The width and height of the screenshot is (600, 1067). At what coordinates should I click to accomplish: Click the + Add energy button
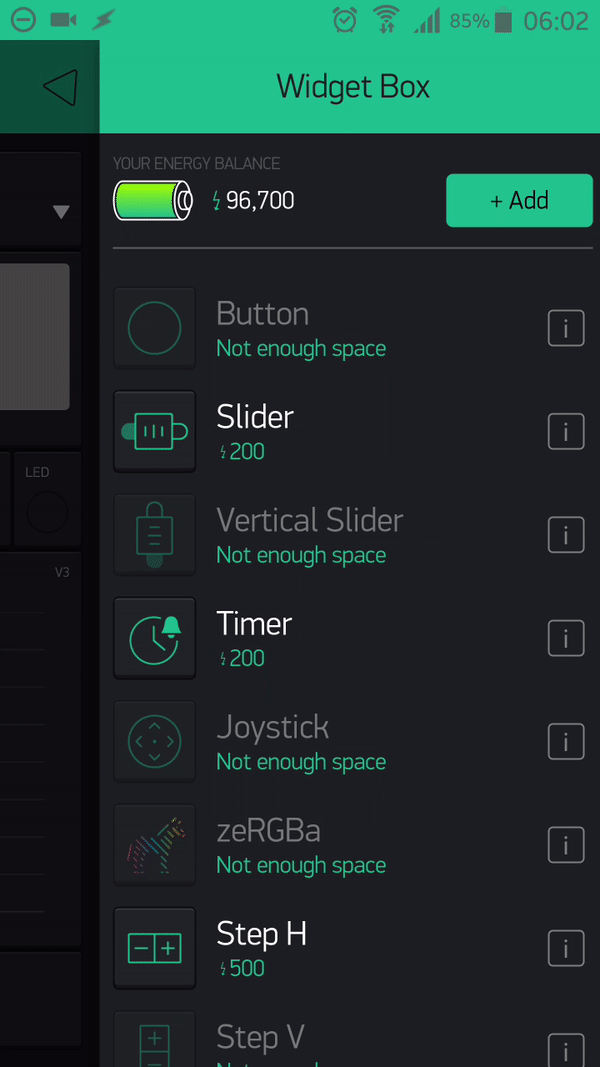point(520,200)
